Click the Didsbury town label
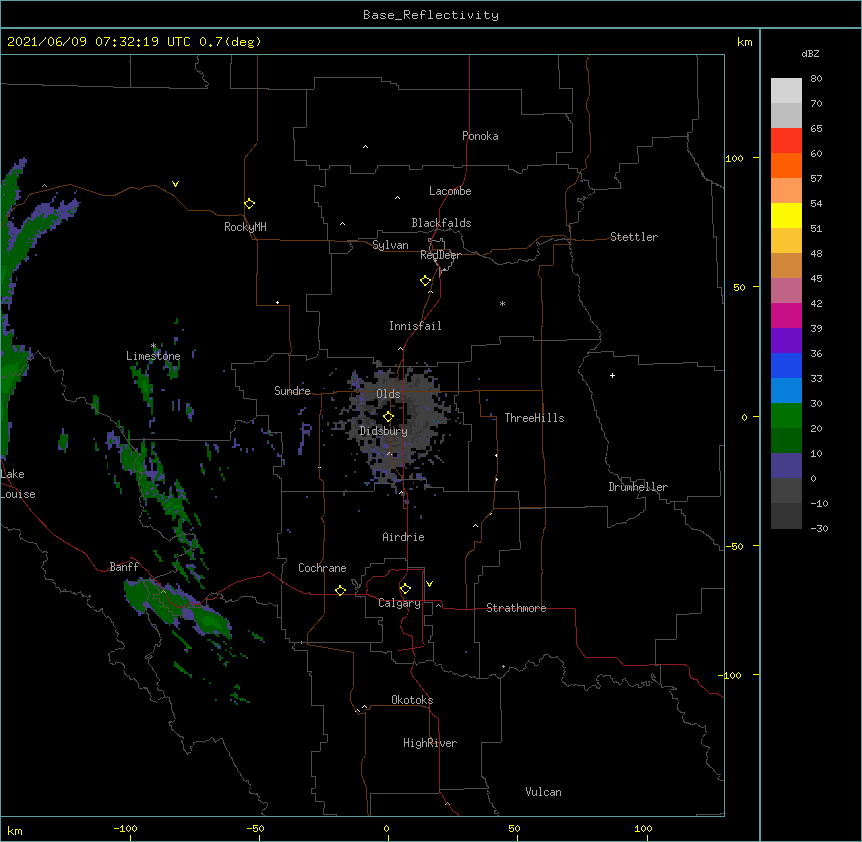The width and height of the screenshot is (862, 842). [x=383, y=431]
